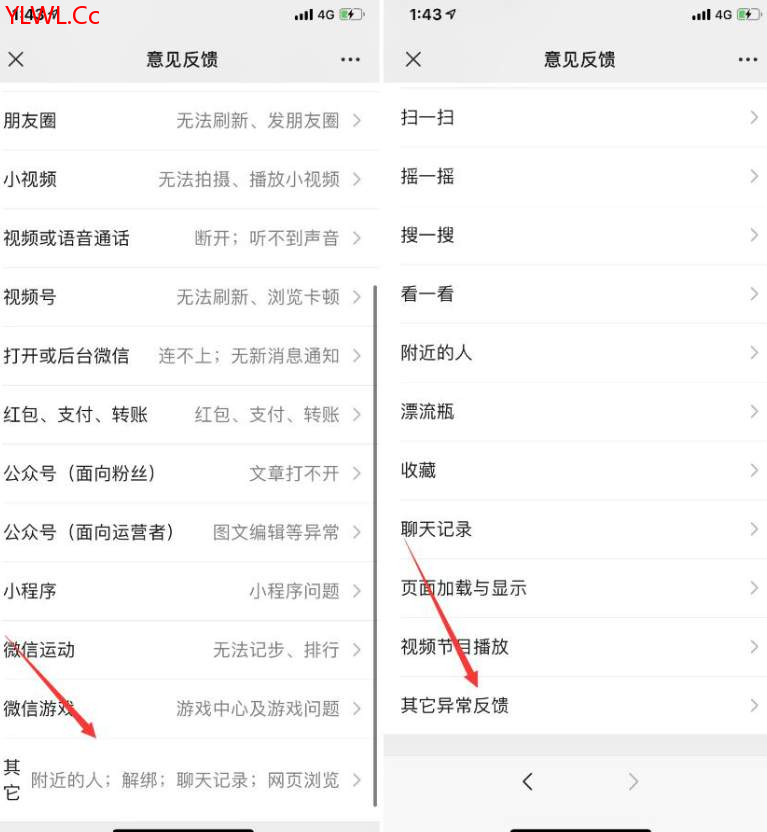Click 小程序问题 description text
The image size is (767, 832).
294,591
